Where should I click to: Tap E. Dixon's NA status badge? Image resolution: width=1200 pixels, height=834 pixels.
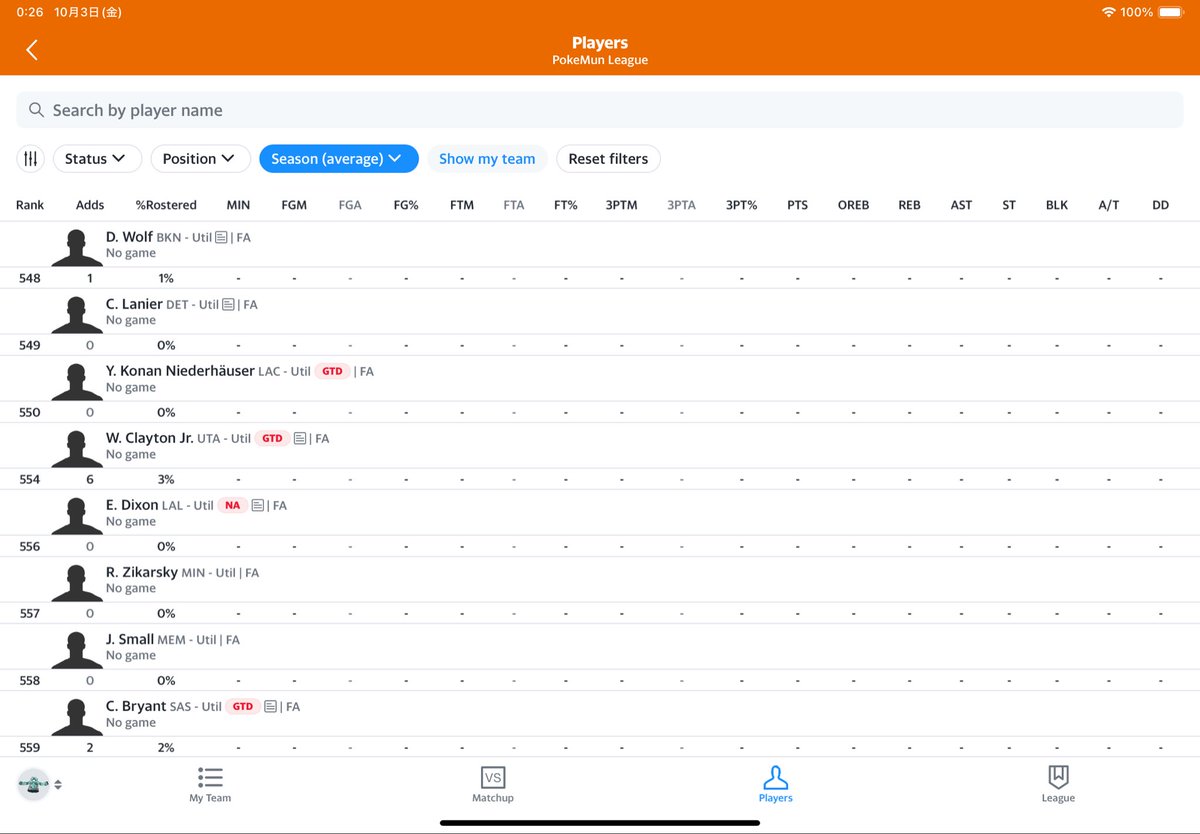pyautogui.click(x=233, y=505)
